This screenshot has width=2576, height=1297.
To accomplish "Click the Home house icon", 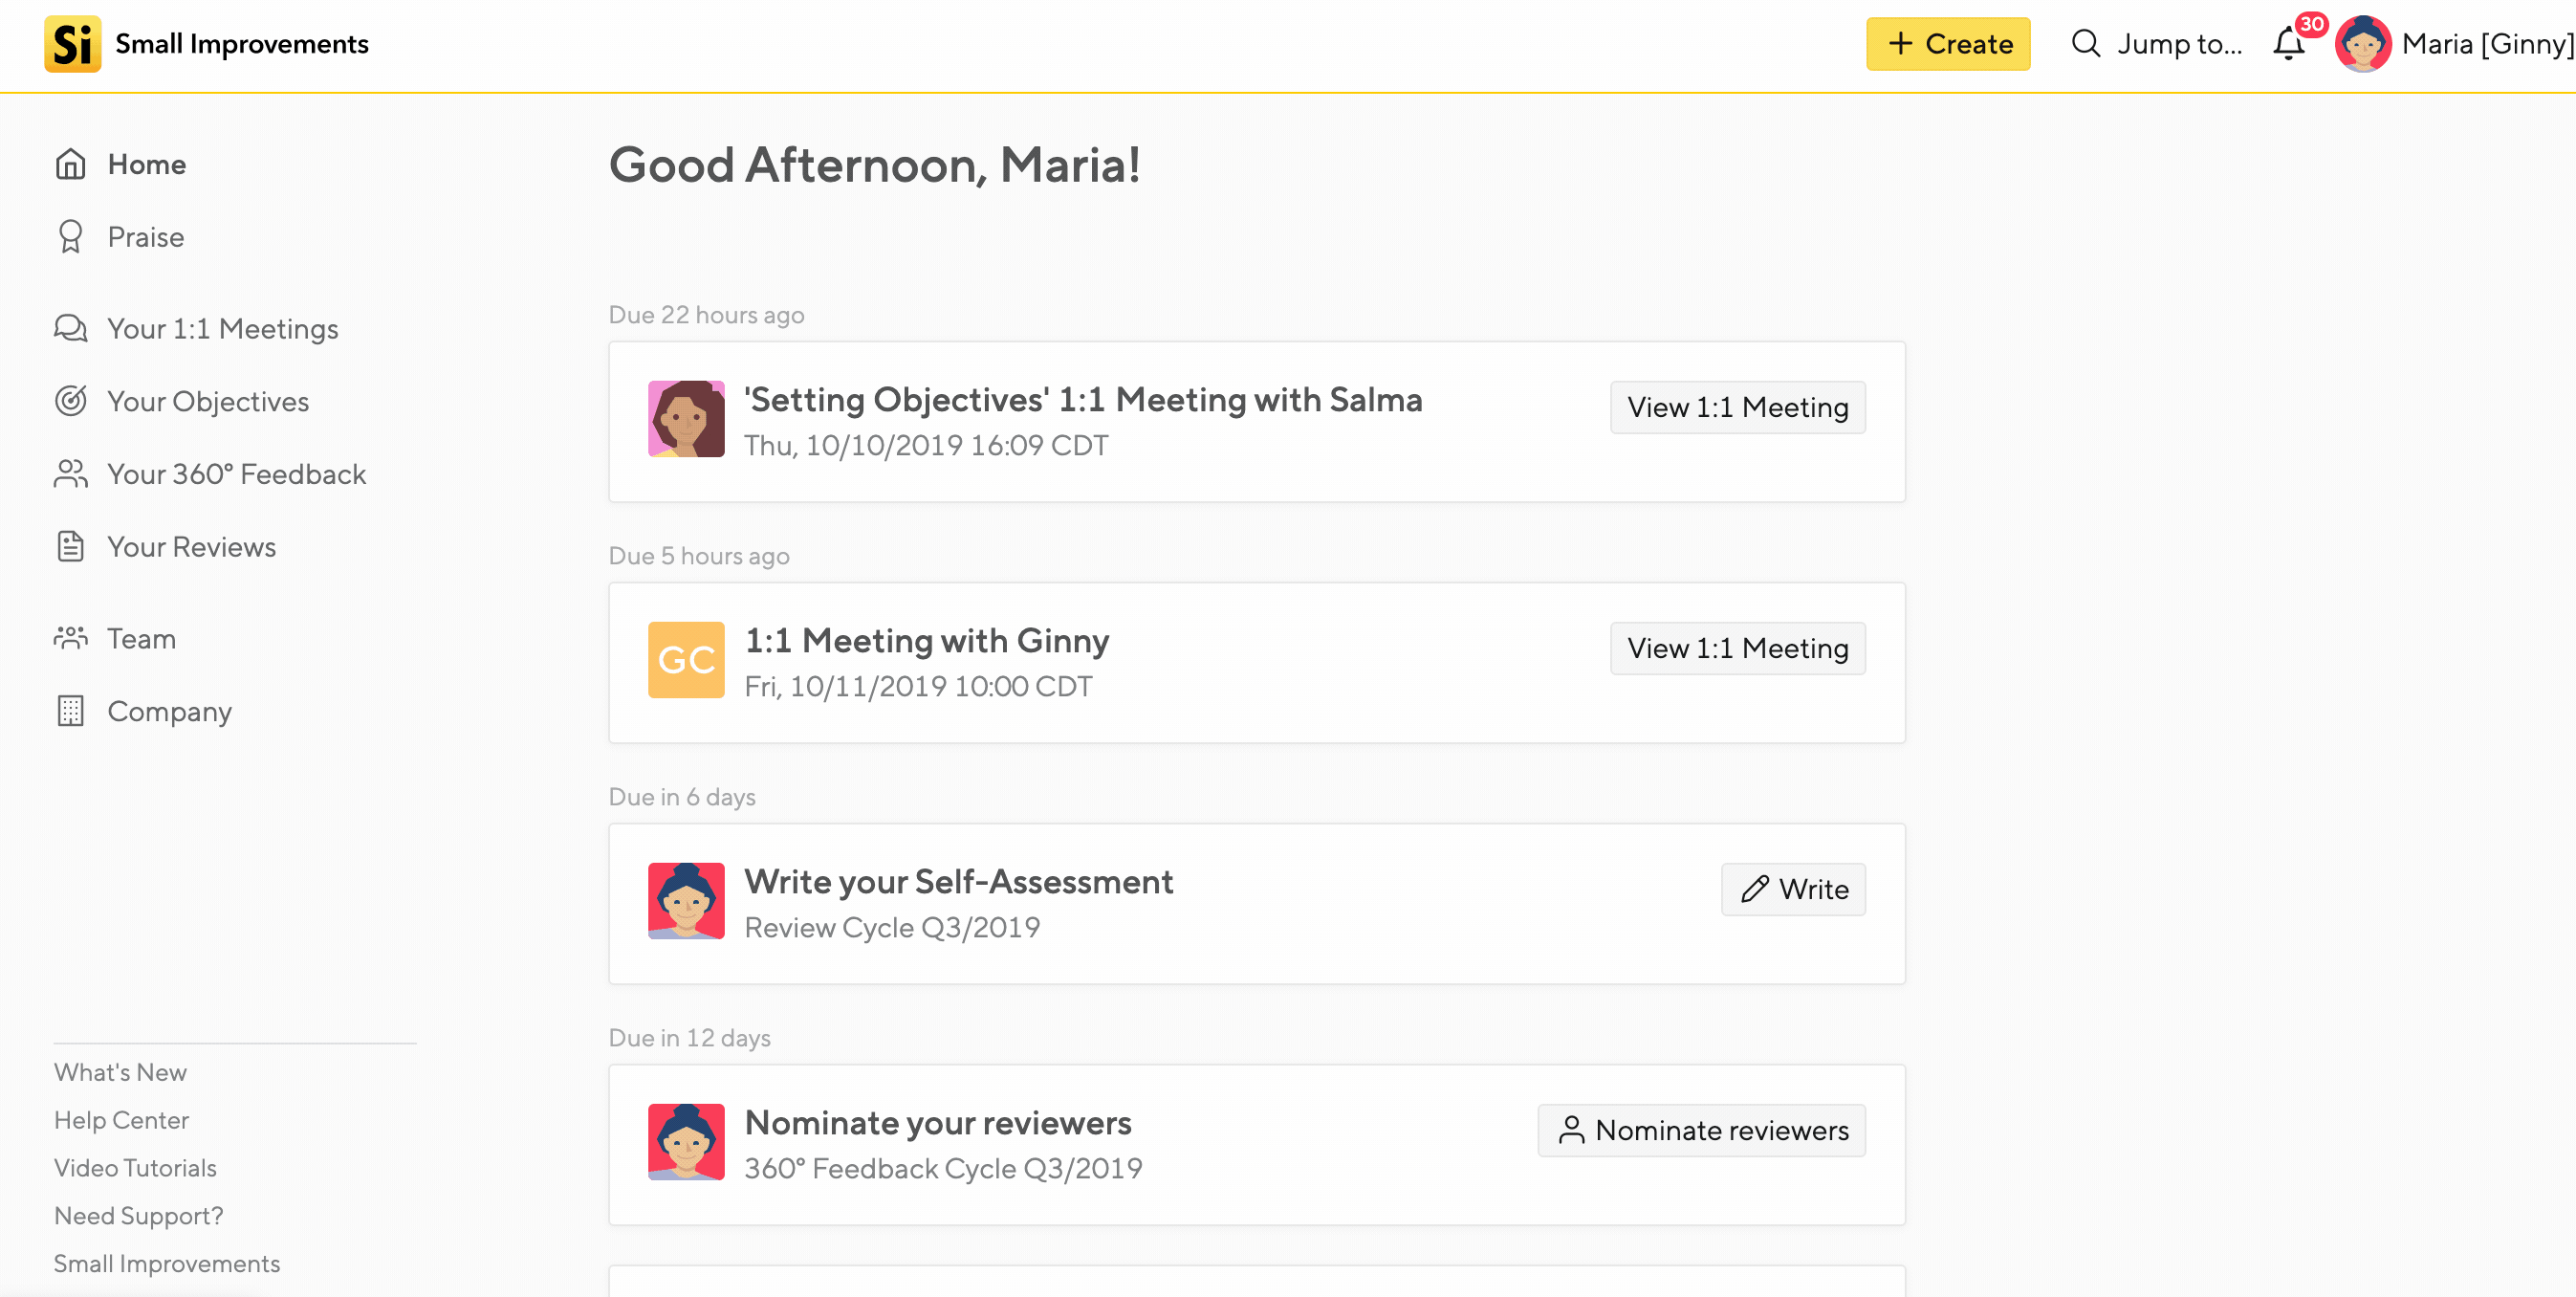I will click(x=70, y=164).
